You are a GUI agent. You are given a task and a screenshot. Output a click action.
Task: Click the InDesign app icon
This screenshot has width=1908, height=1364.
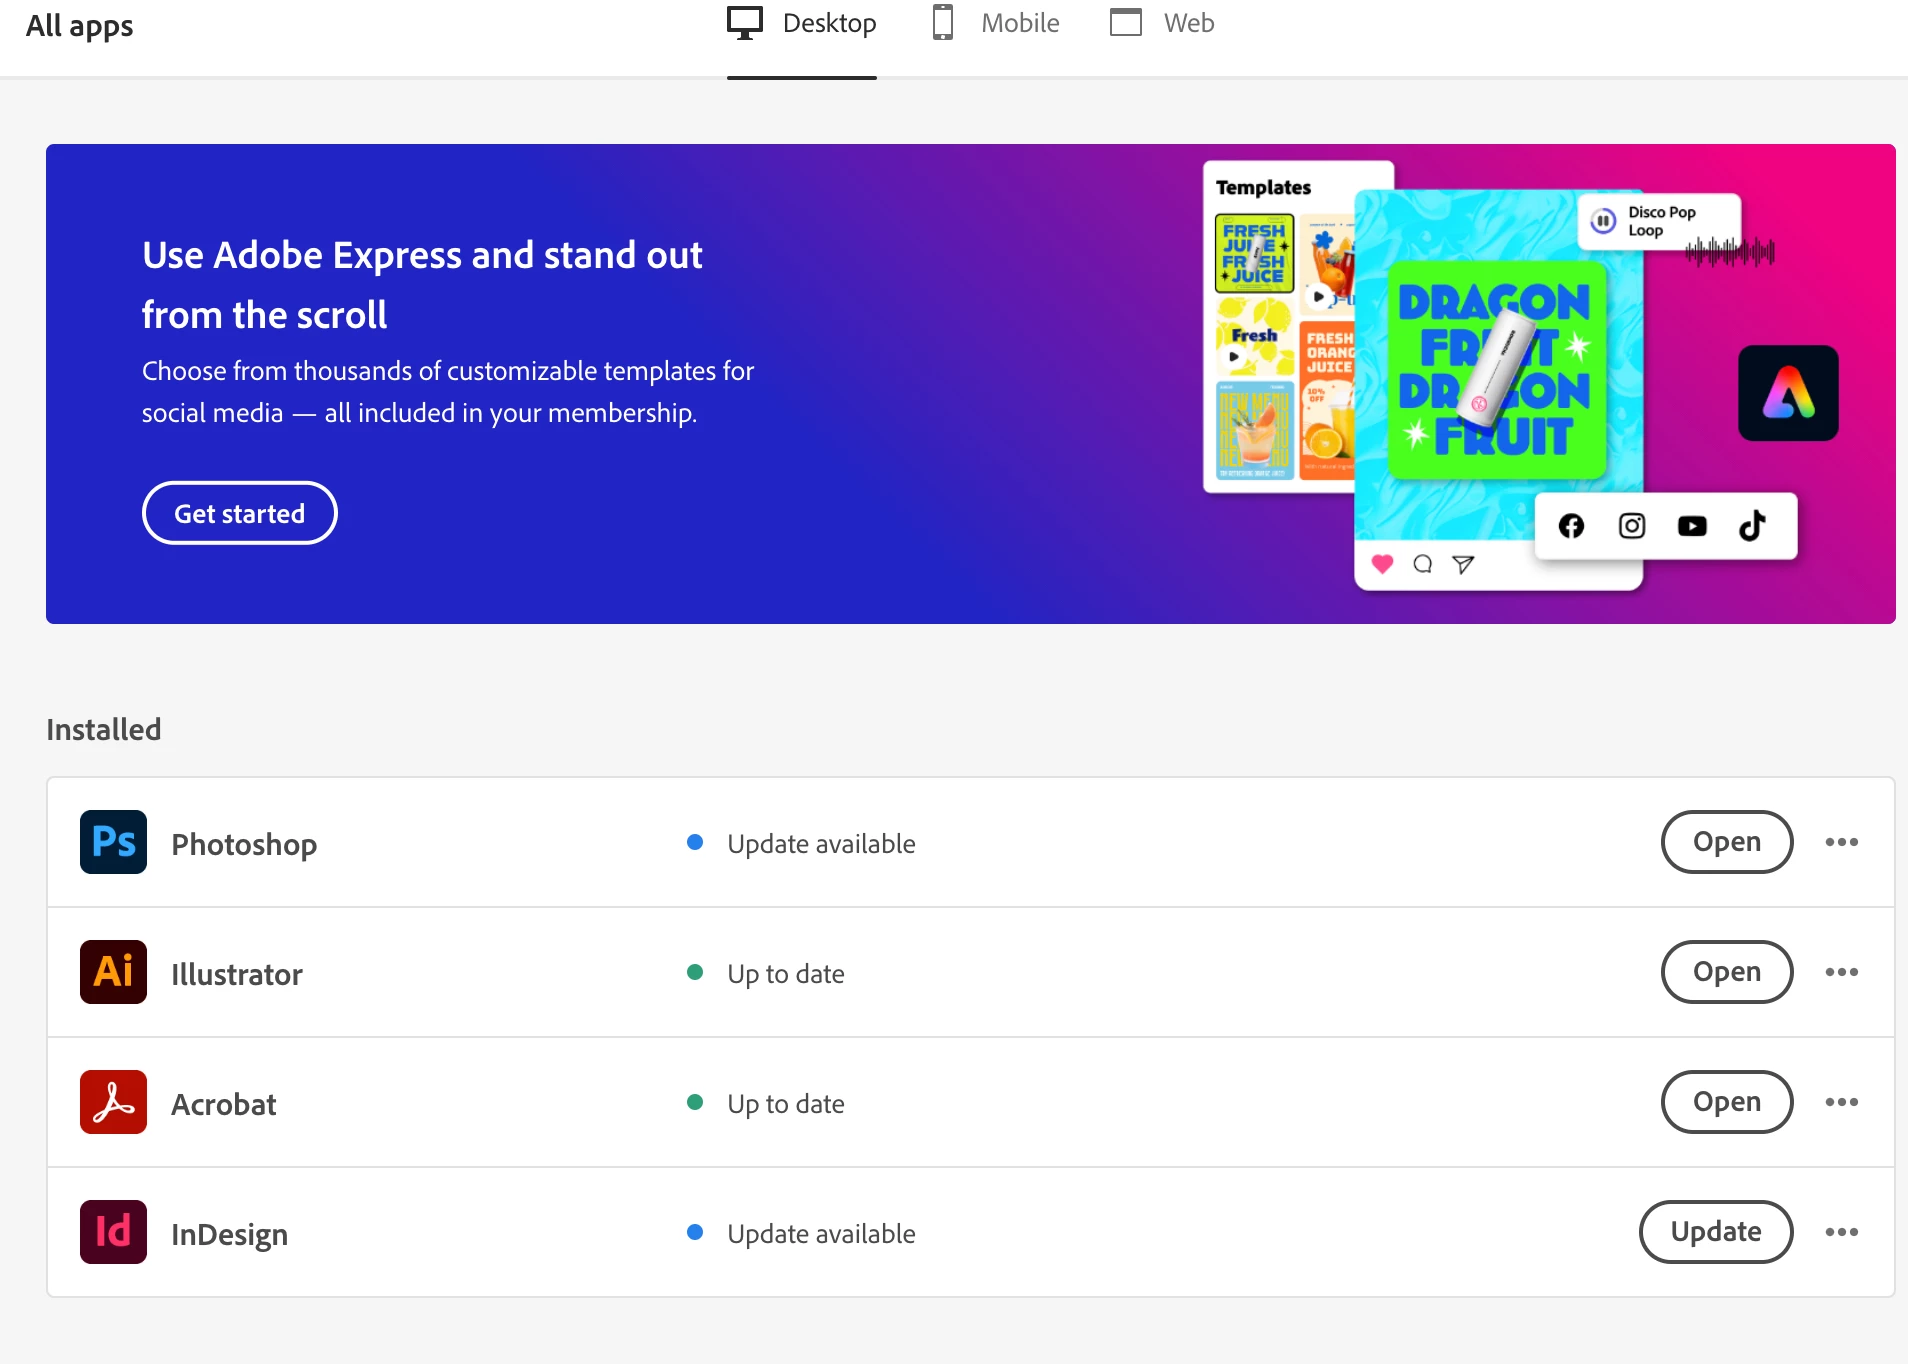(x=113, y=1232)
